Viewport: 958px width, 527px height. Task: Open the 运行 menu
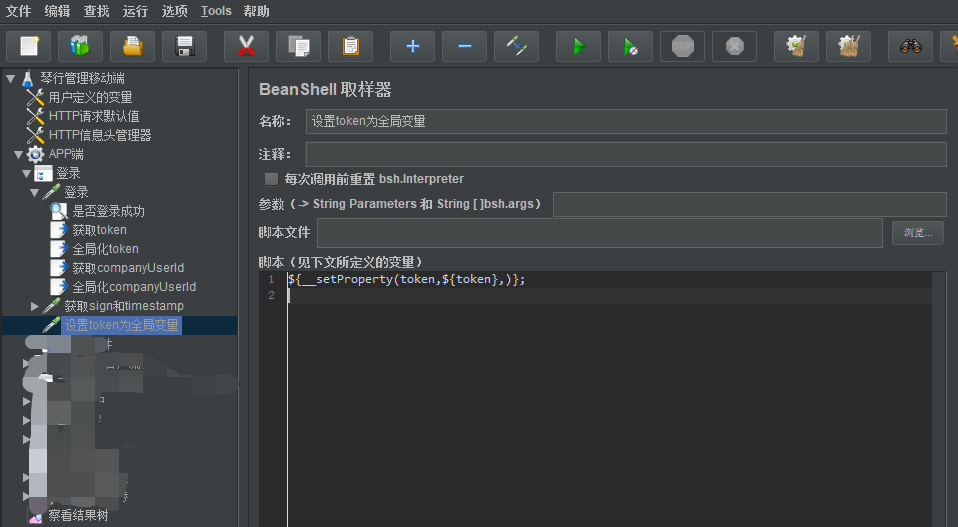pyautogui.click(x=136, y=11)
